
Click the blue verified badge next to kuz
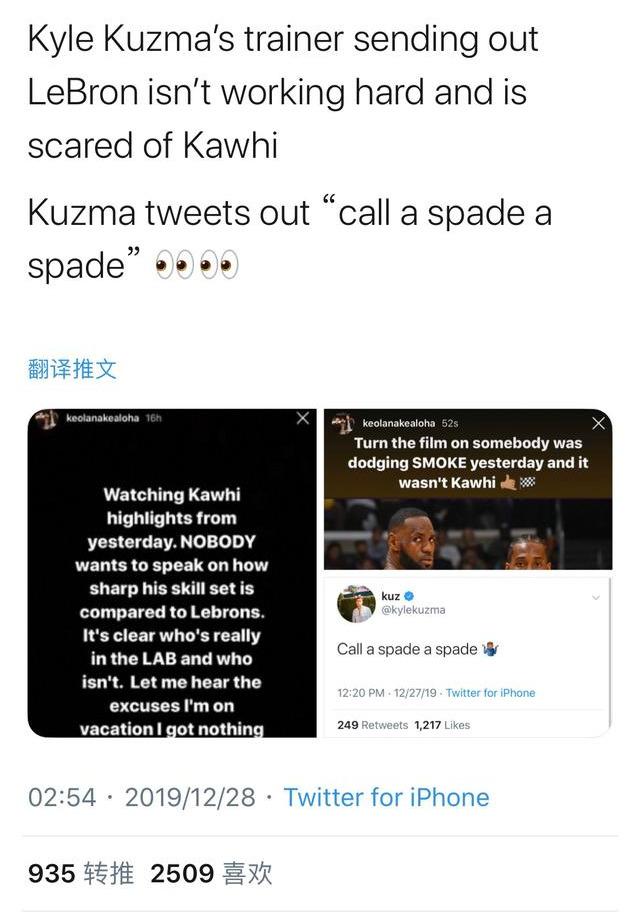point(409,596)
